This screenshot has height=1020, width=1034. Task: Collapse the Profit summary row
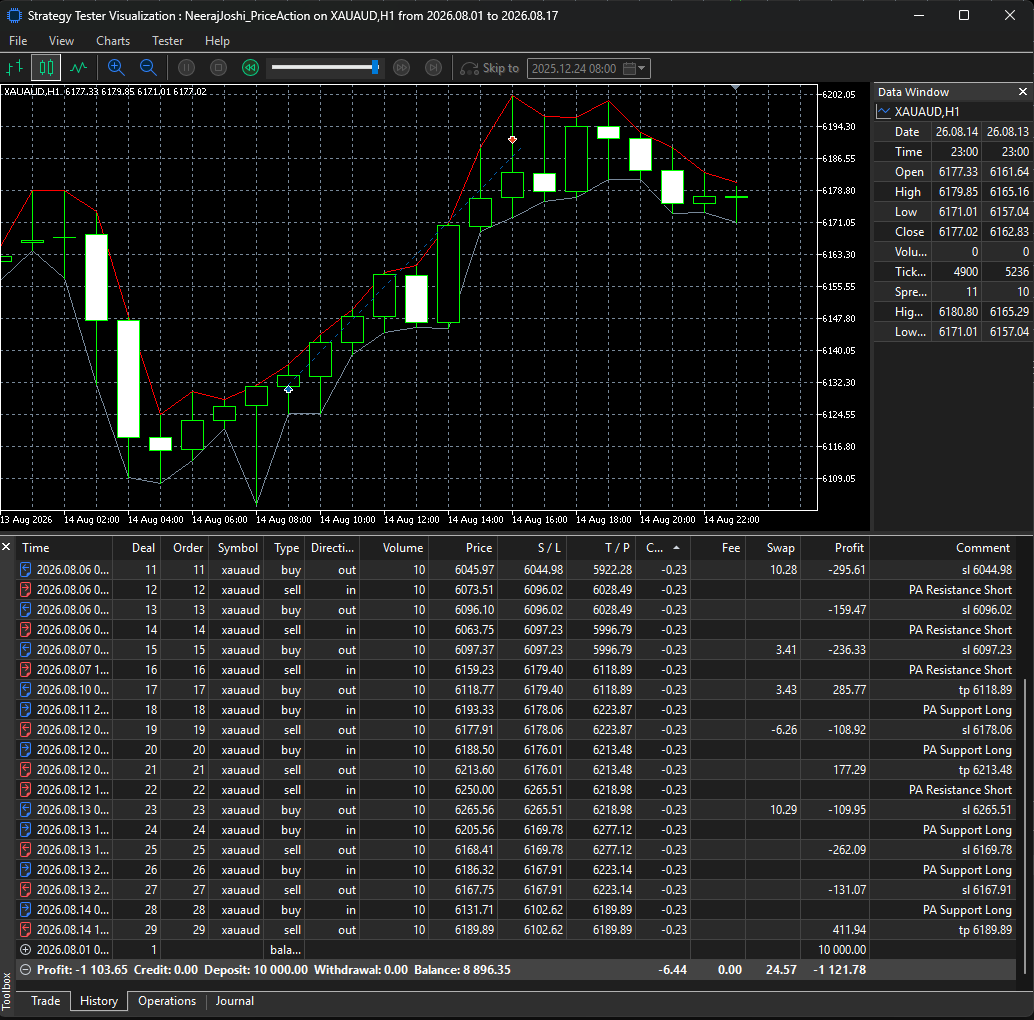(26, 970)
